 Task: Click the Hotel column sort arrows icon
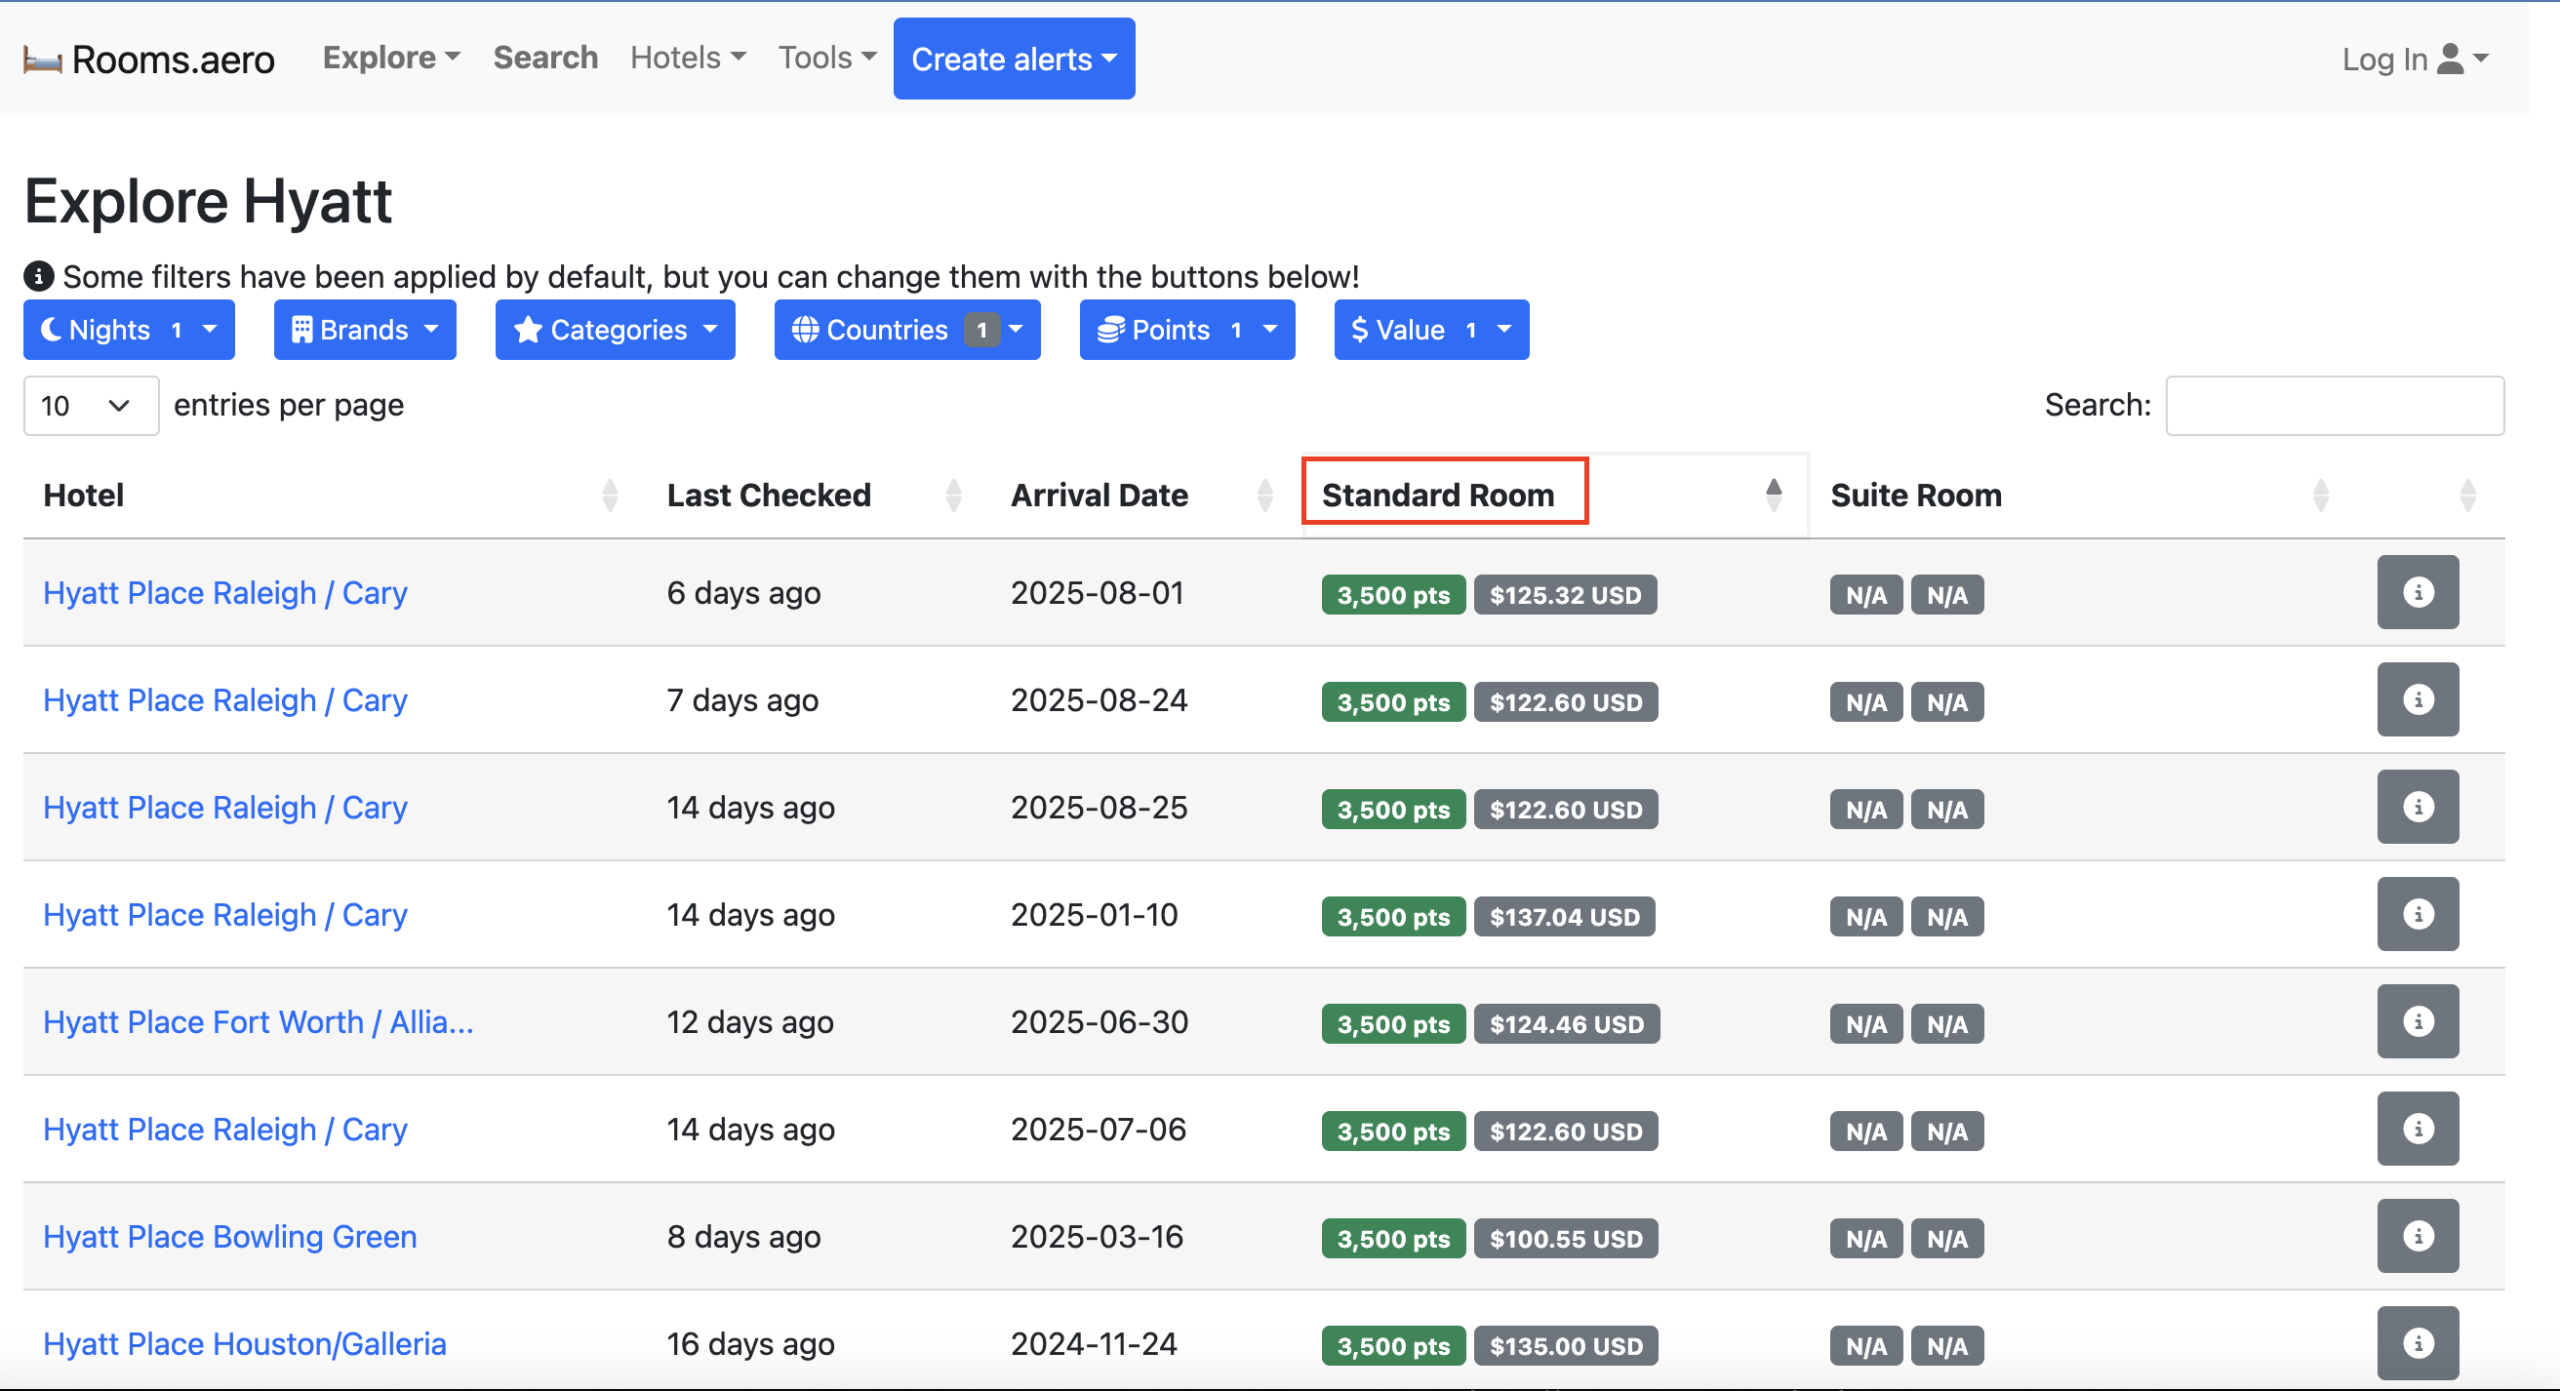point(610,495)
